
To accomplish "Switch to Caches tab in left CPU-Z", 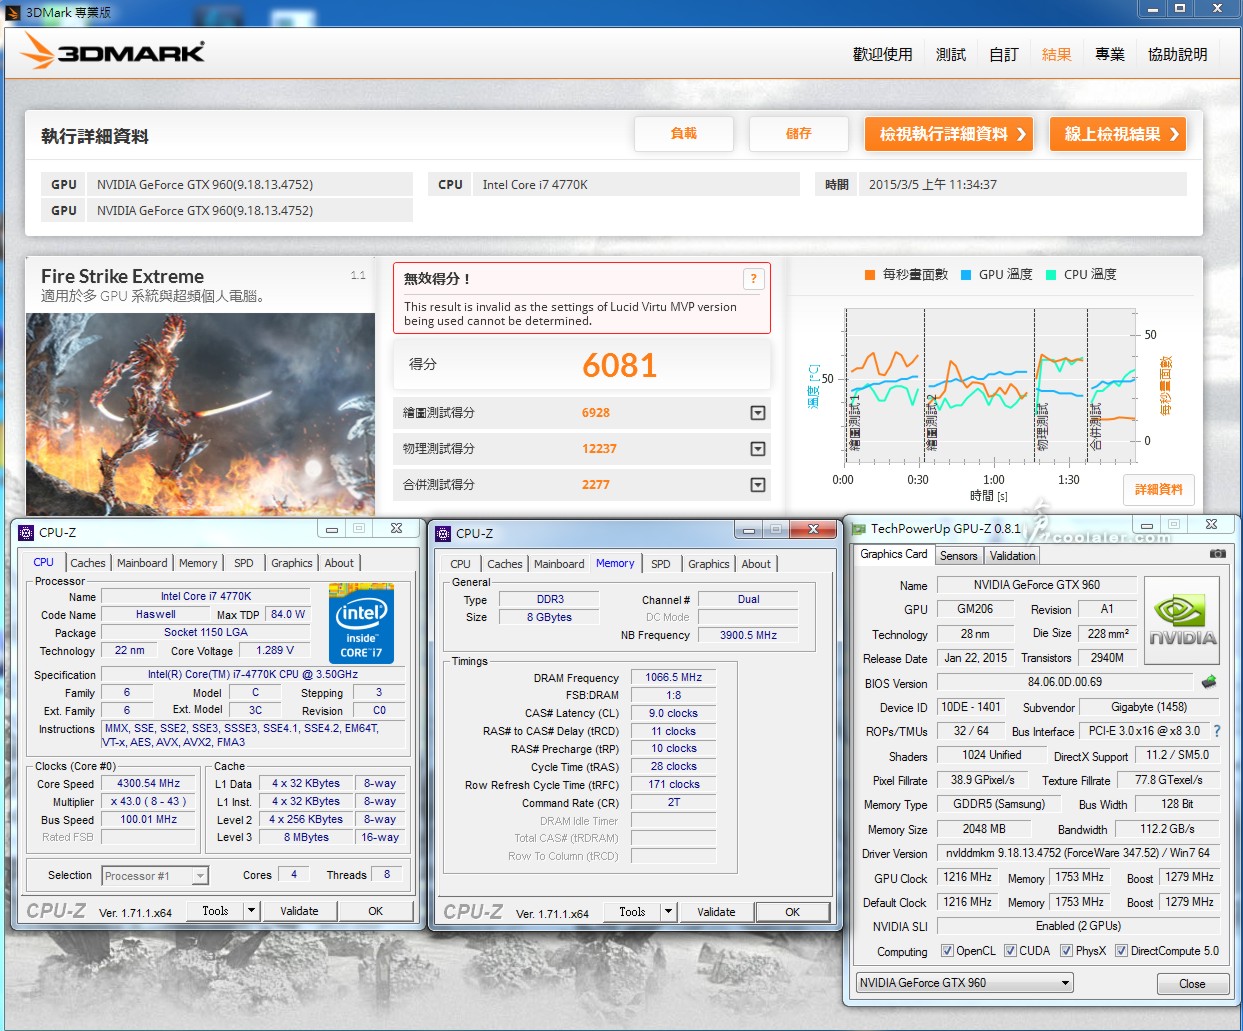I will pos(88,563).
